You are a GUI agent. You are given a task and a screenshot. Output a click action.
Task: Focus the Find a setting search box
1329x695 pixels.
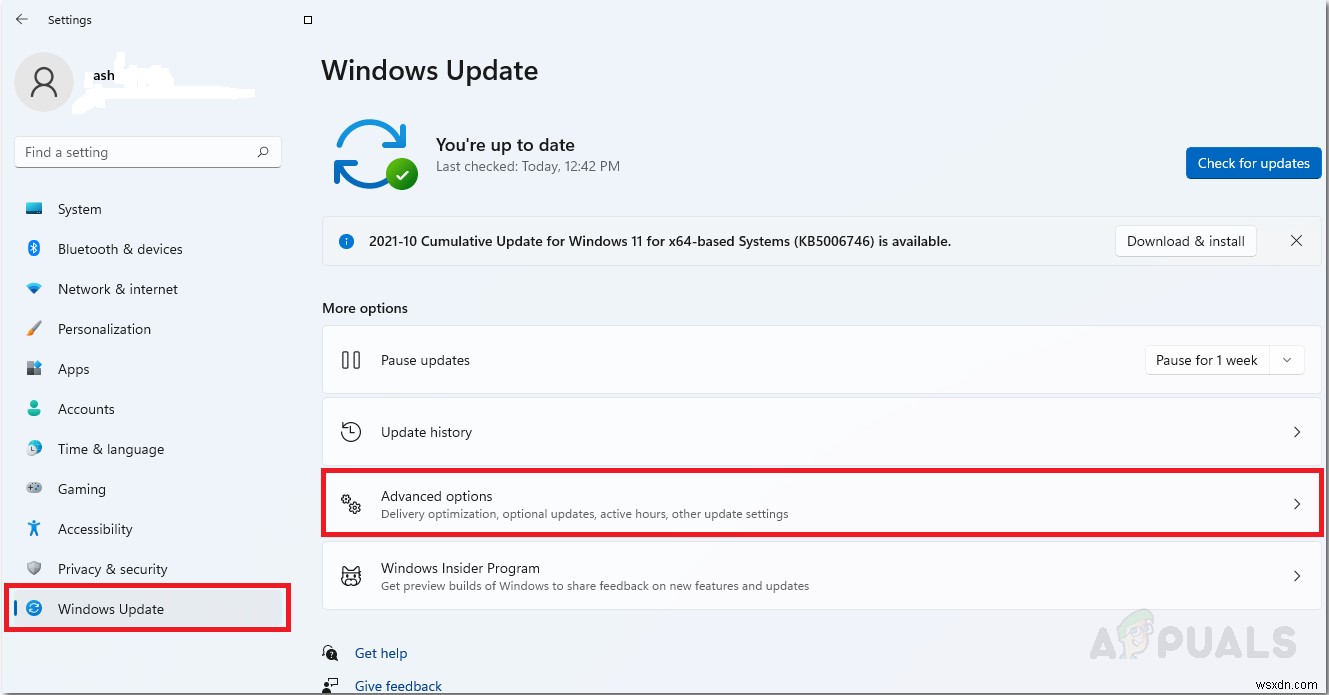tap(135, 152)
